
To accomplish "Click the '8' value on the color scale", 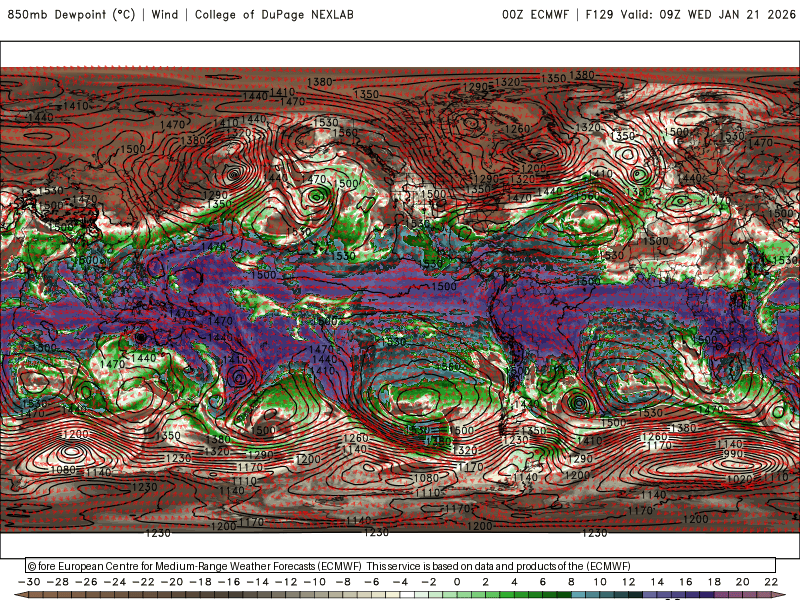I will [x=571, y=582].
